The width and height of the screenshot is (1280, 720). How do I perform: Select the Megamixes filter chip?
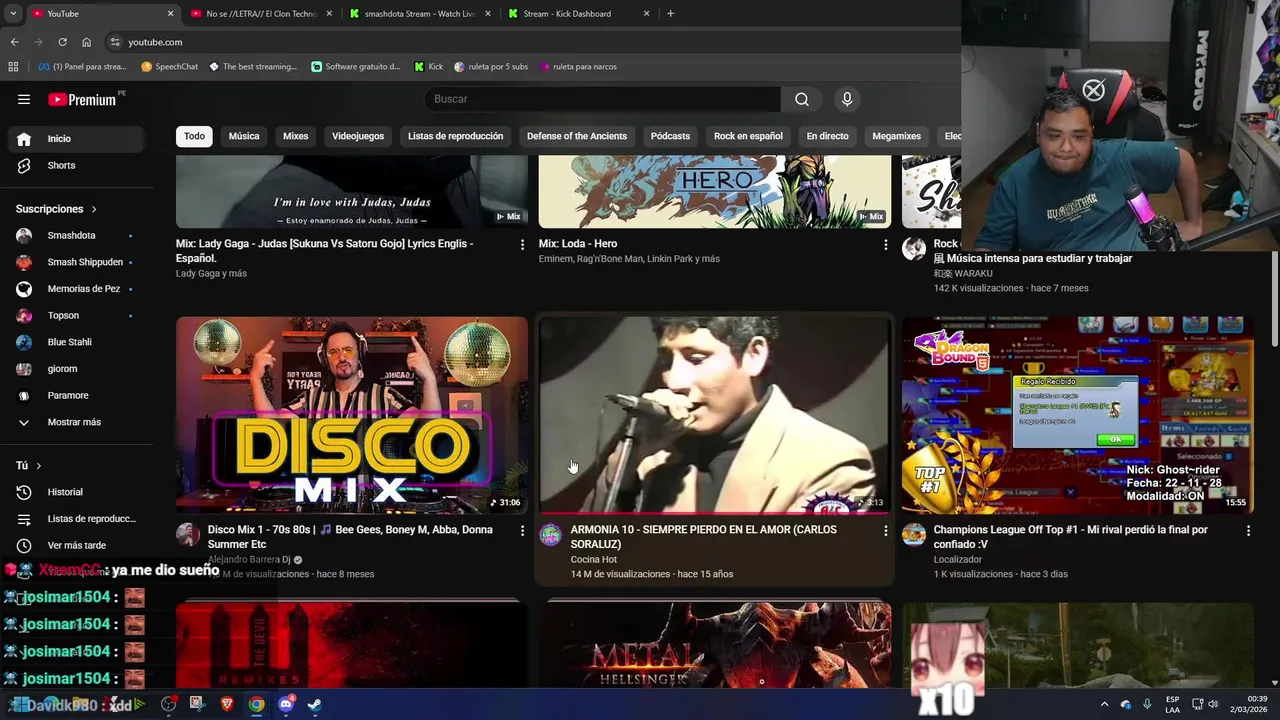[896, 136]
